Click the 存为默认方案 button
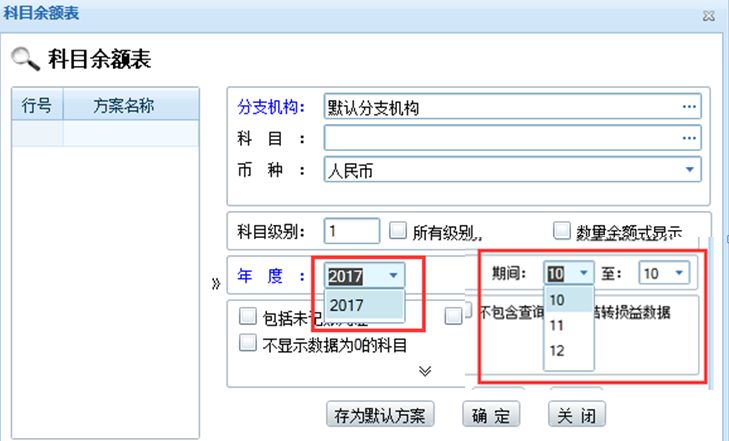729x441 pixels. pos(381,415)
